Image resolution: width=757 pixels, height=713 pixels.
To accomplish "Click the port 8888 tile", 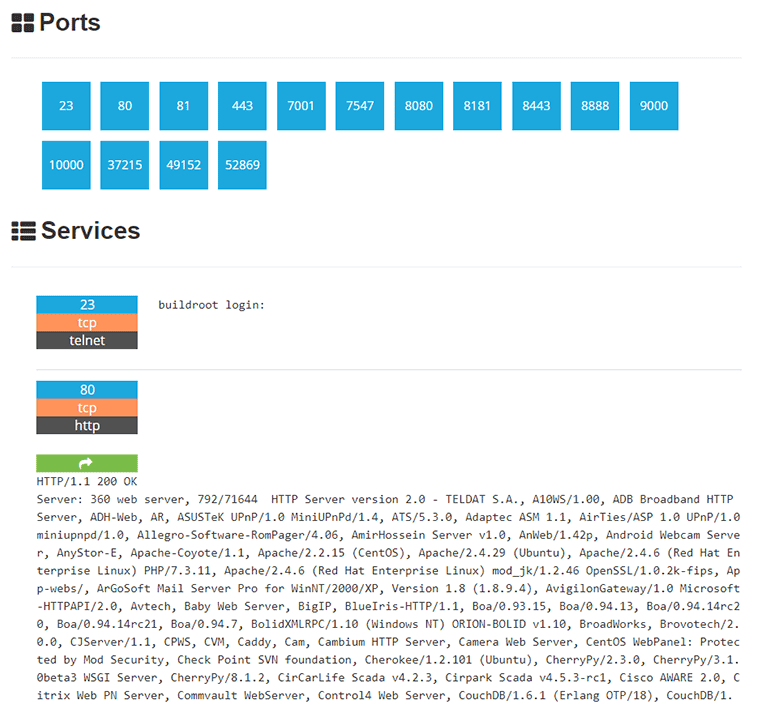I will 595,106.
